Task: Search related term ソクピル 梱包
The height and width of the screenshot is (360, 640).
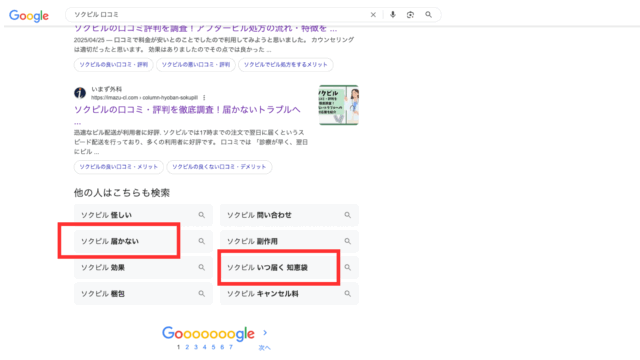Action: point(143,293)
